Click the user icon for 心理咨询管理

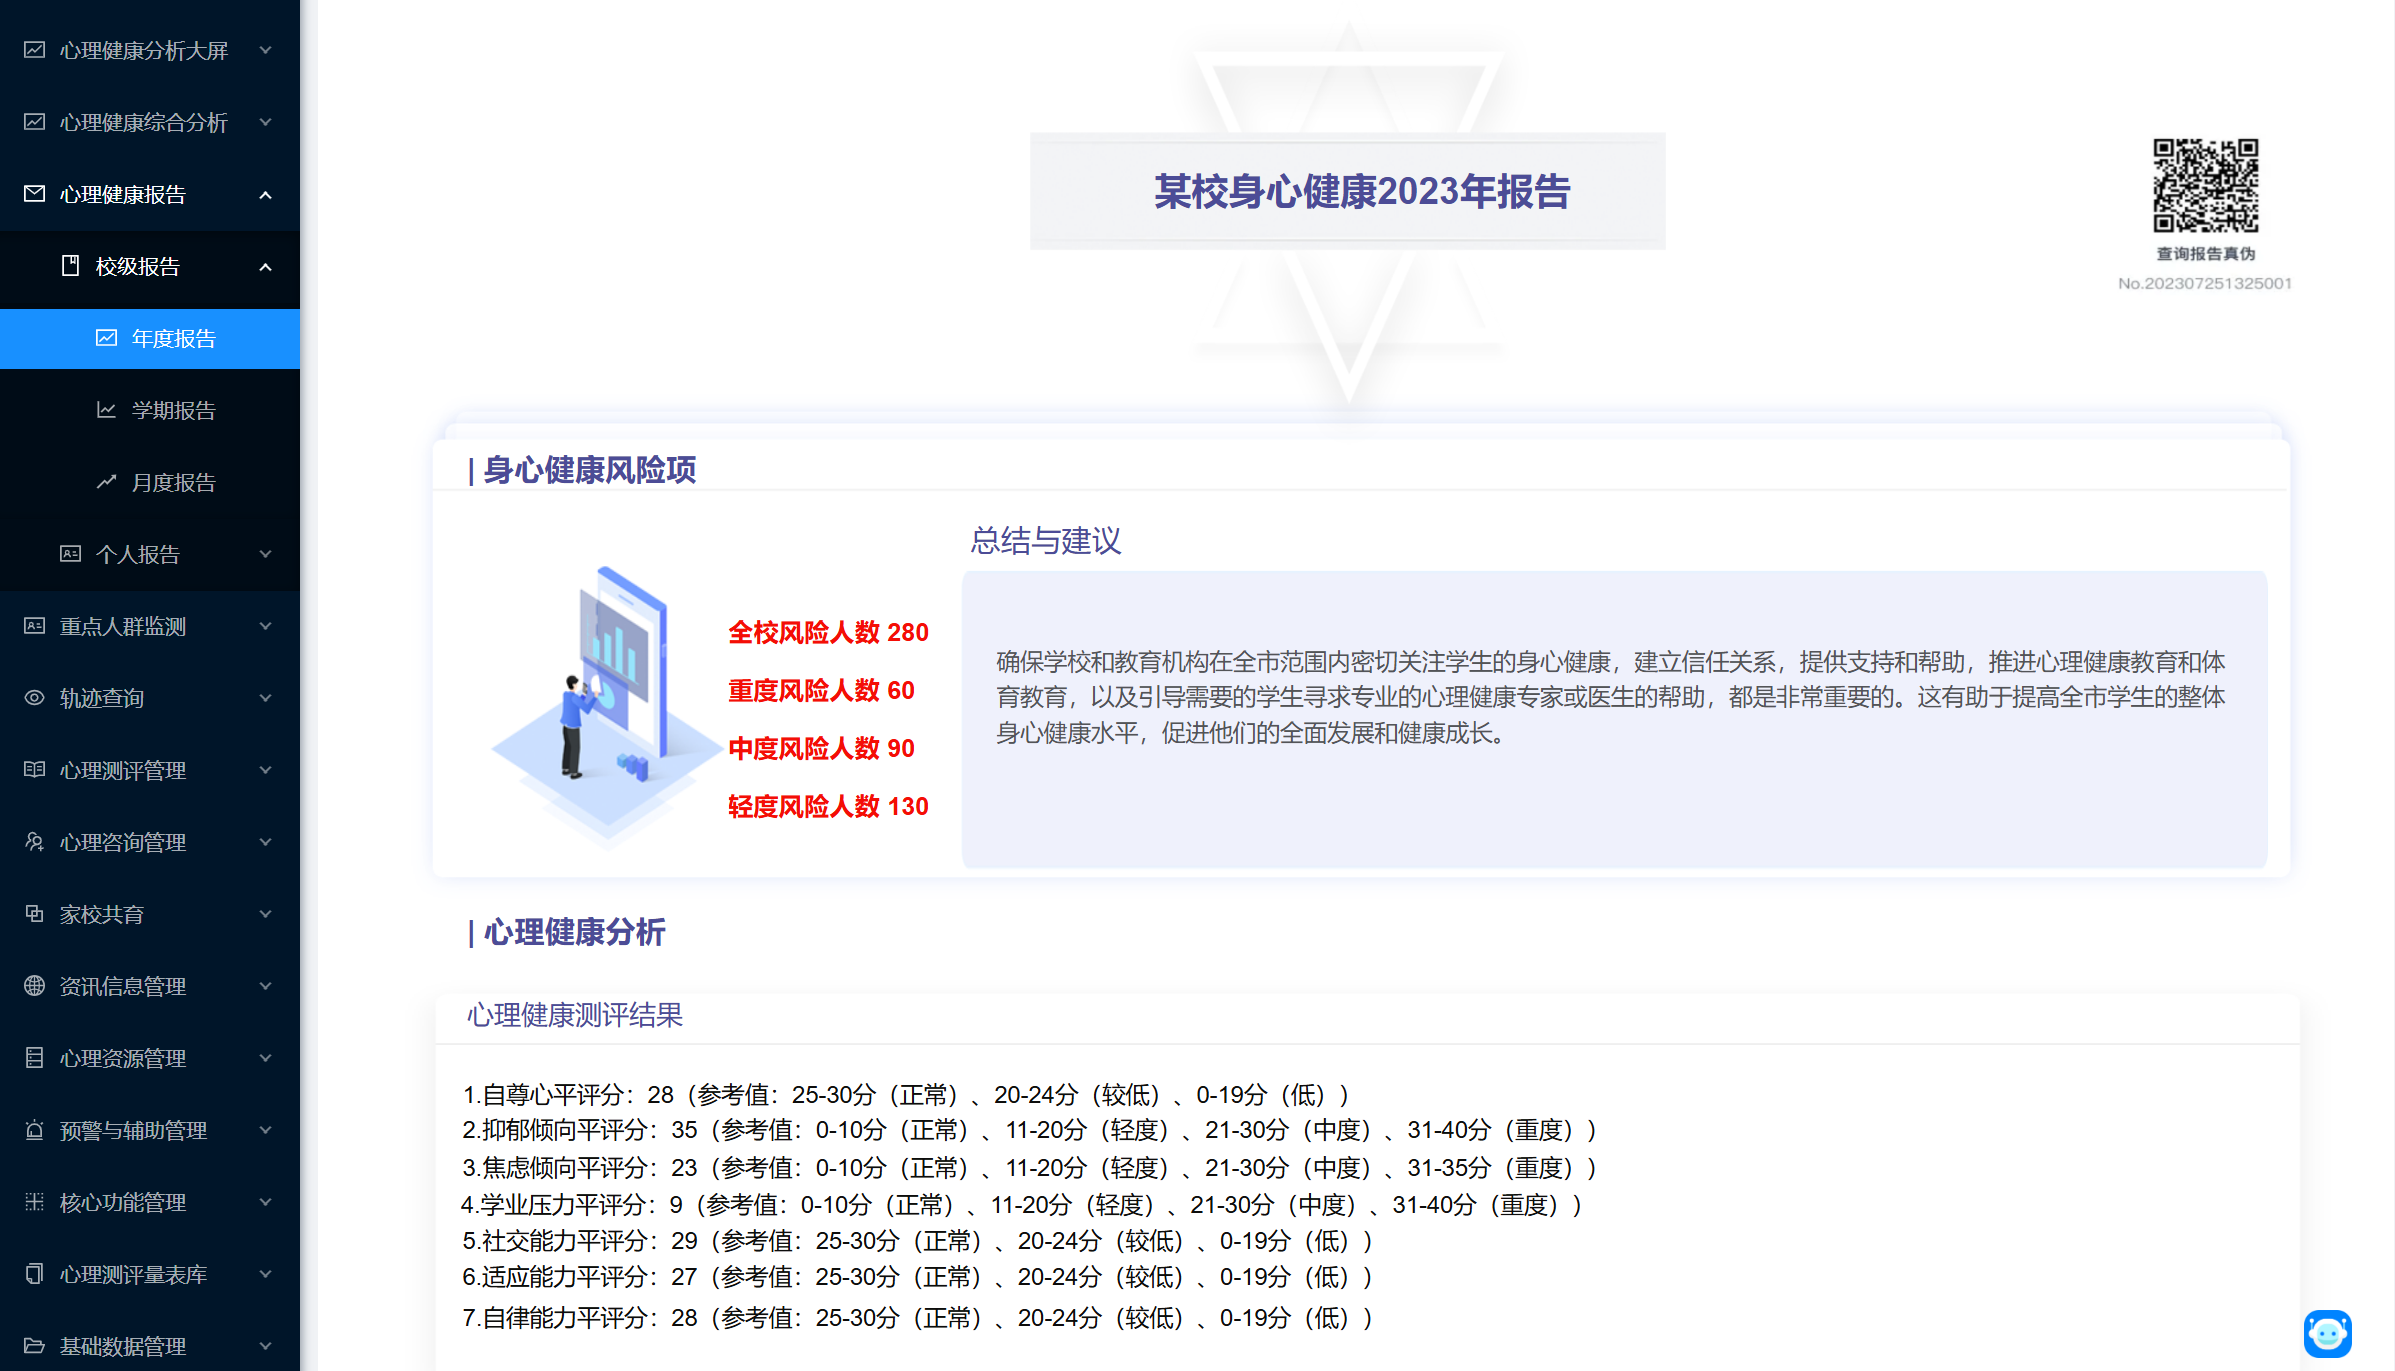34,842
